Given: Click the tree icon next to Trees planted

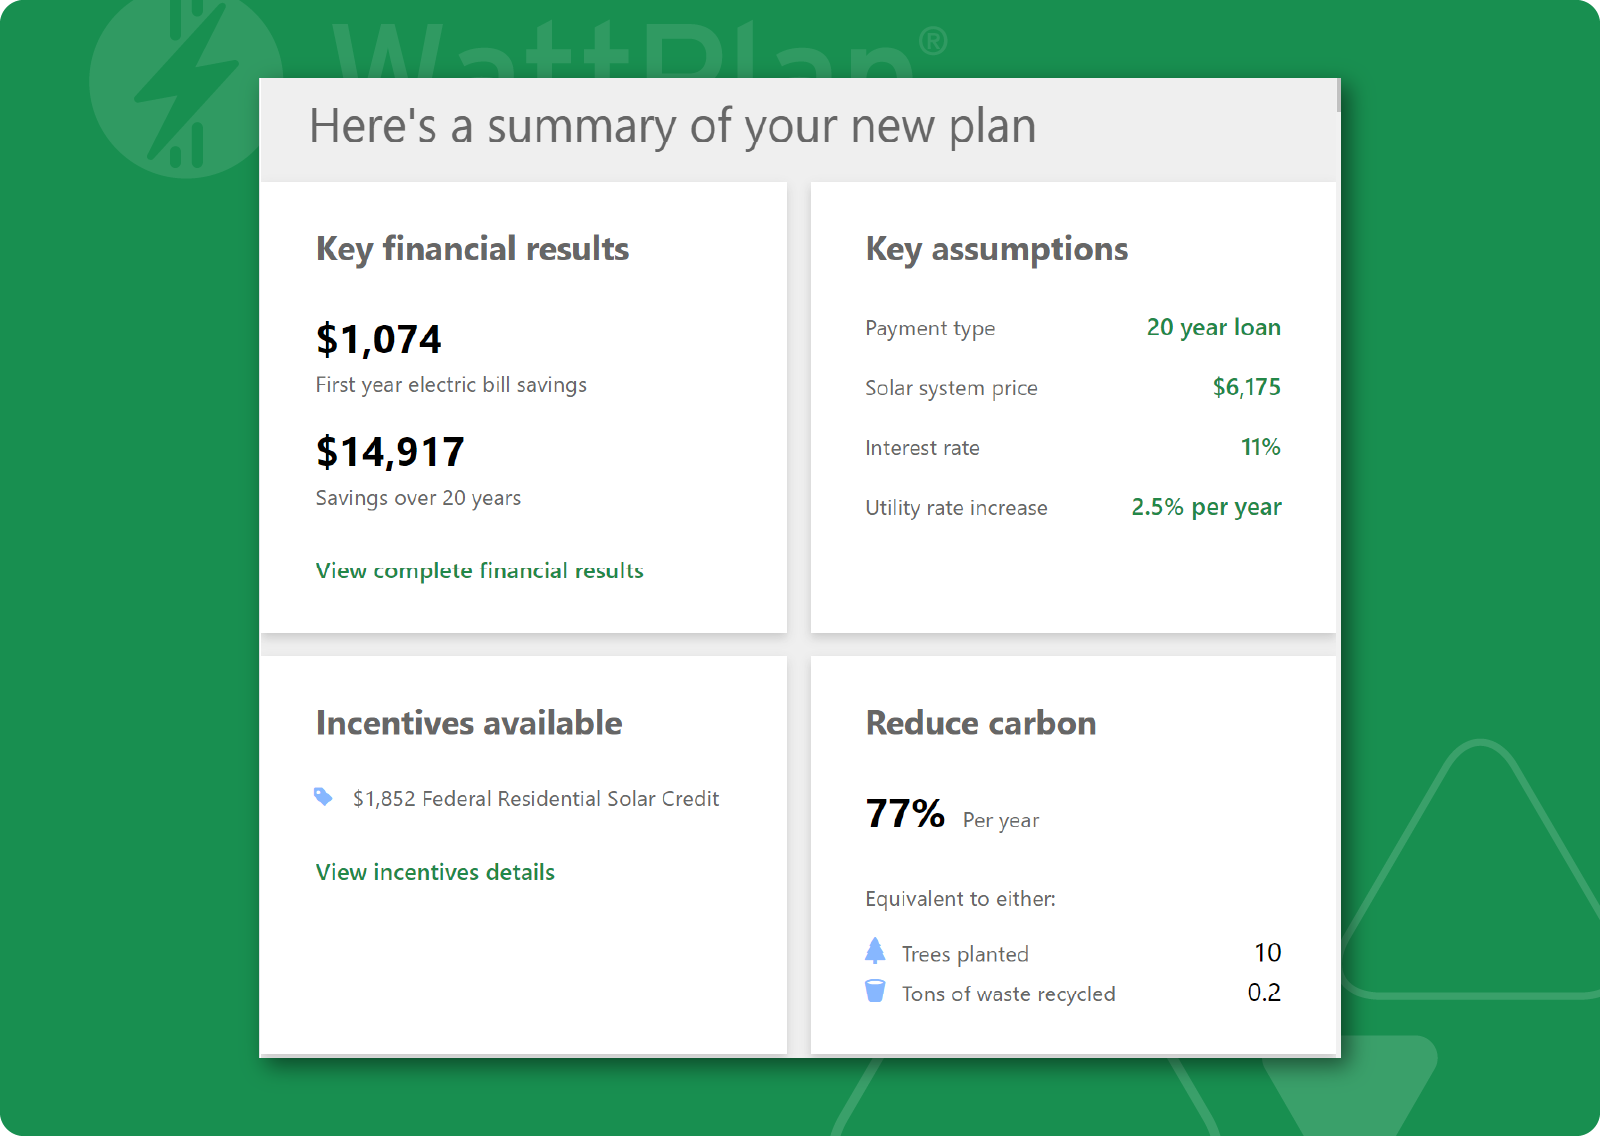Looking at the screenshot, I should pyautogui.click(x=875, y=951).
